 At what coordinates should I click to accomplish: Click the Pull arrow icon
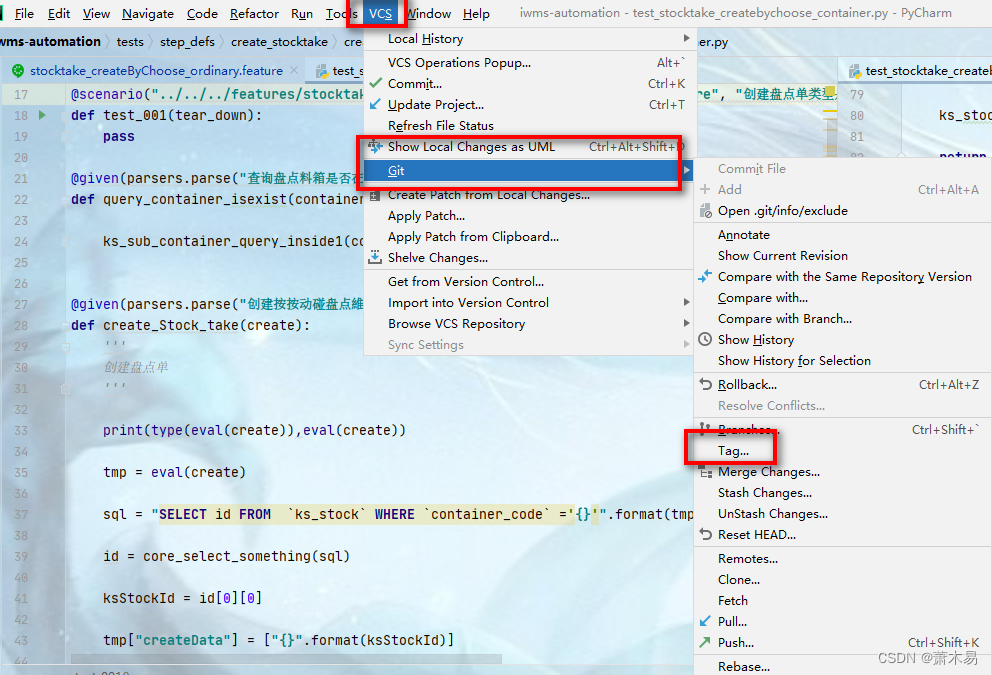tap(705, 621)
